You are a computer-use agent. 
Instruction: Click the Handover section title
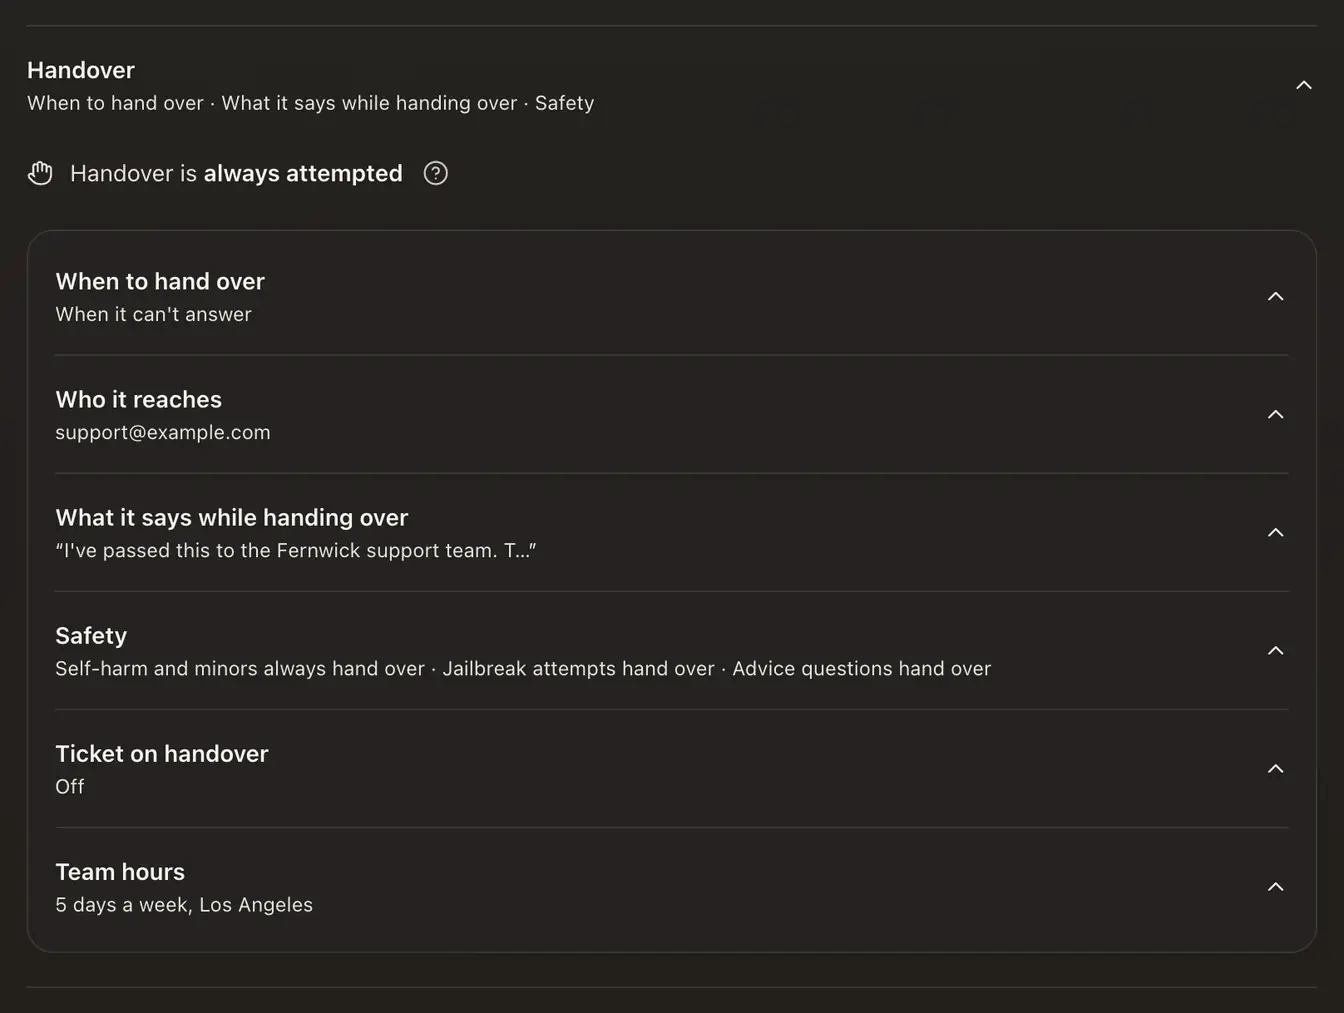81,70
